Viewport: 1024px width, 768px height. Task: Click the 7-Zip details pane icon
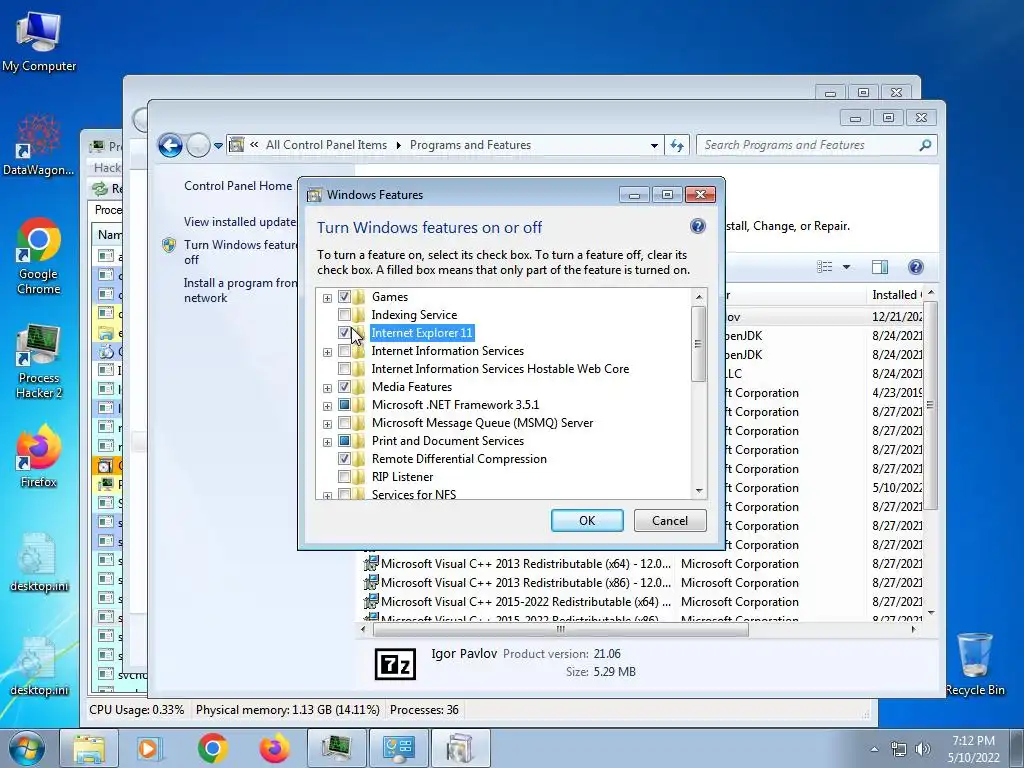pyautogui.click(x=395, y=664)
